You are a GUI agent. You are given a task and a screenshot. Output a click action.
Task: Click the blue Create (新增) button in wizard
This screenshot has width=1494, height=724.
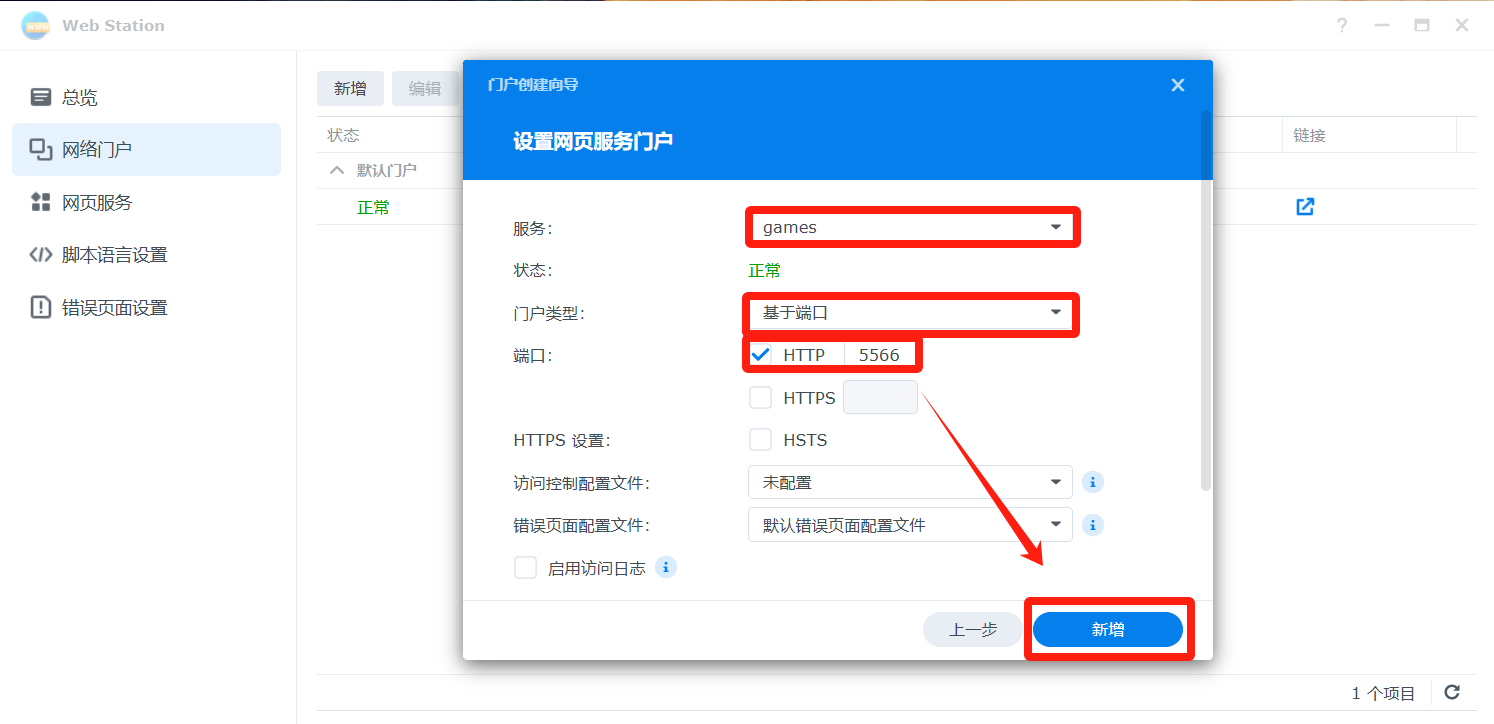coord(1107,630)
